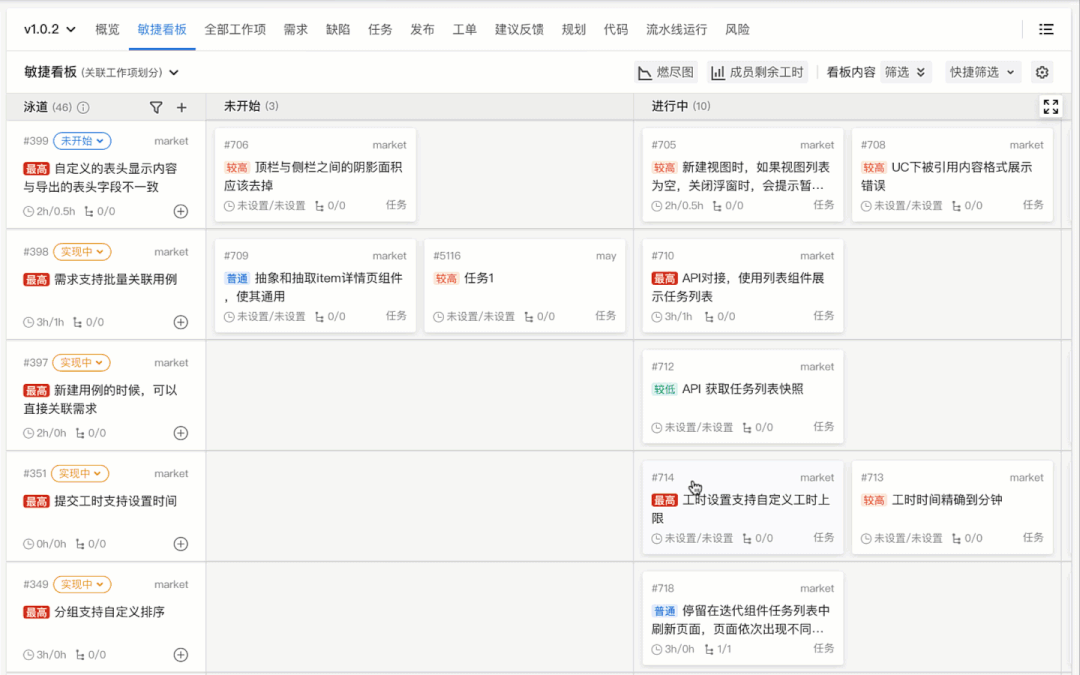Screen dimensions: 1080x675
Task: Click the swimlane filter funnel icon
Action: pyautogui.click(x=156, y=107)
